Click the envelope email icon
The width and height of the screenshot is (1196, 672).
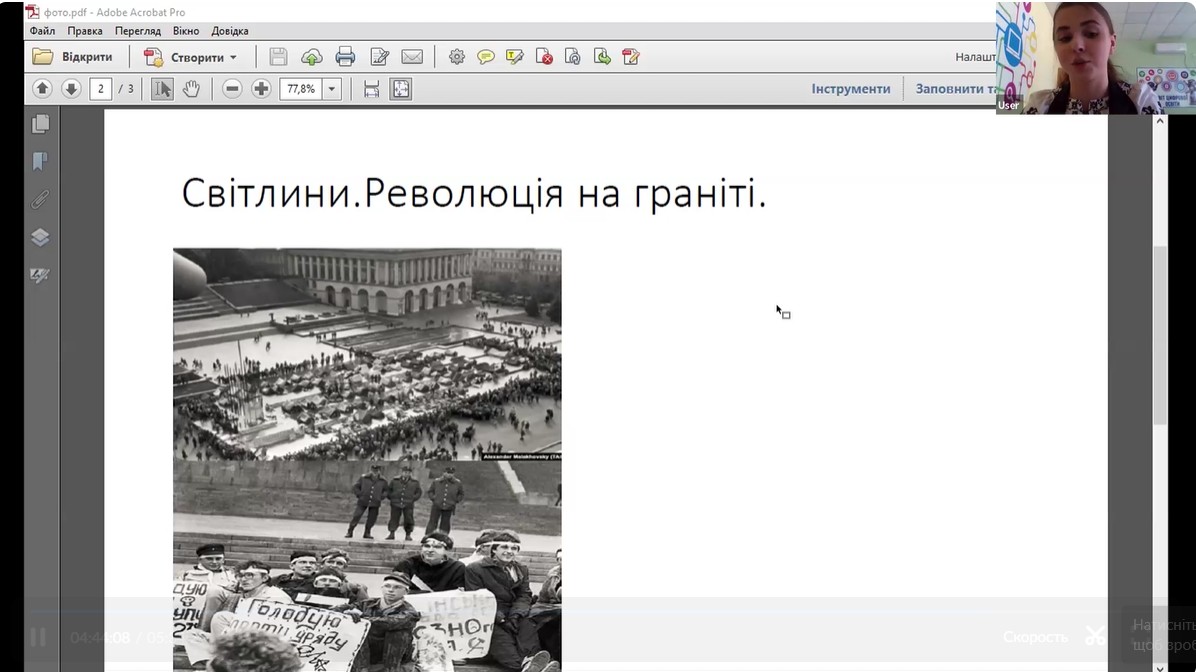(412, 57)
